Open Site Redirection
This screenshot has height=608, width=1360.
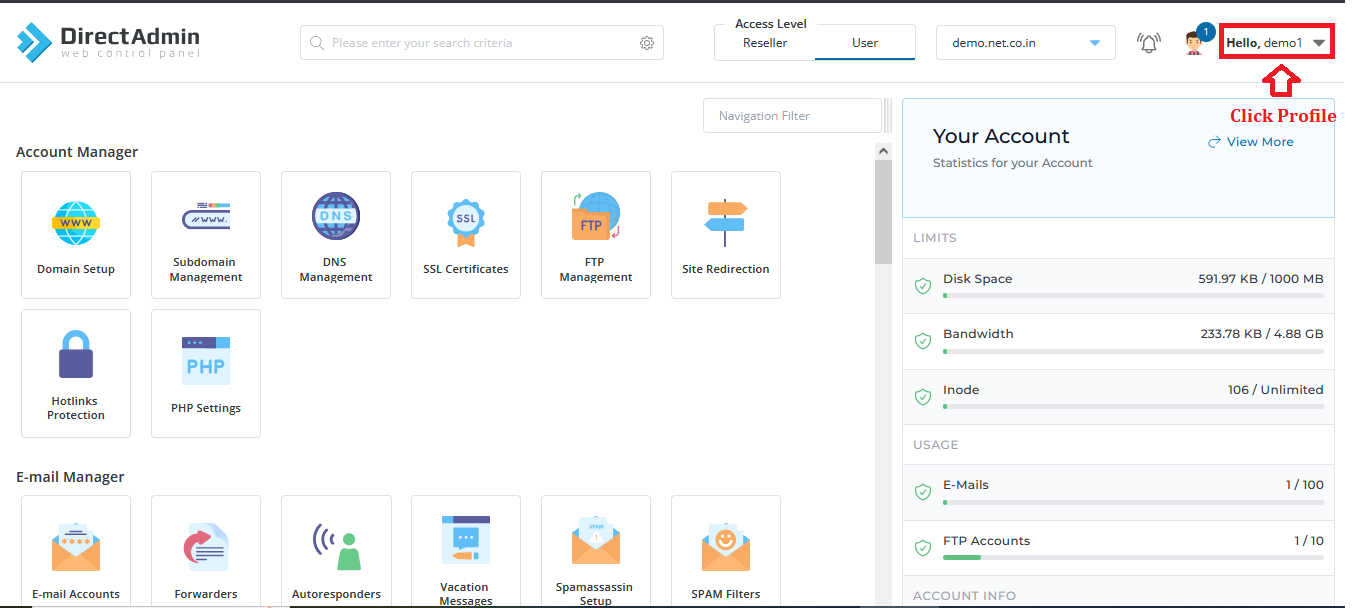point(726,235)
